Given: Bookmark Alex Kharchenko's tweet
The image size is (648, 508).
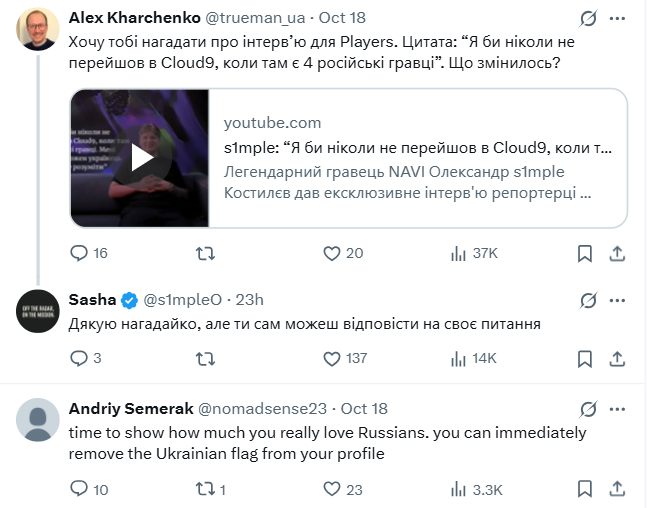Looking at the screenshot, I should [x=585, y=254].
